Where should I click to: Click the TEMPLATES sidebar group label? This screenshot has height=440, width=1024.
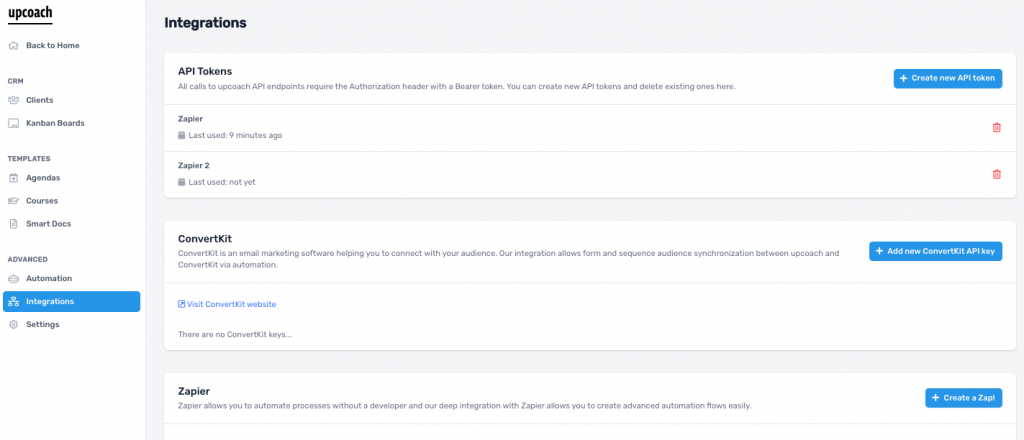[x=29, y=159]
